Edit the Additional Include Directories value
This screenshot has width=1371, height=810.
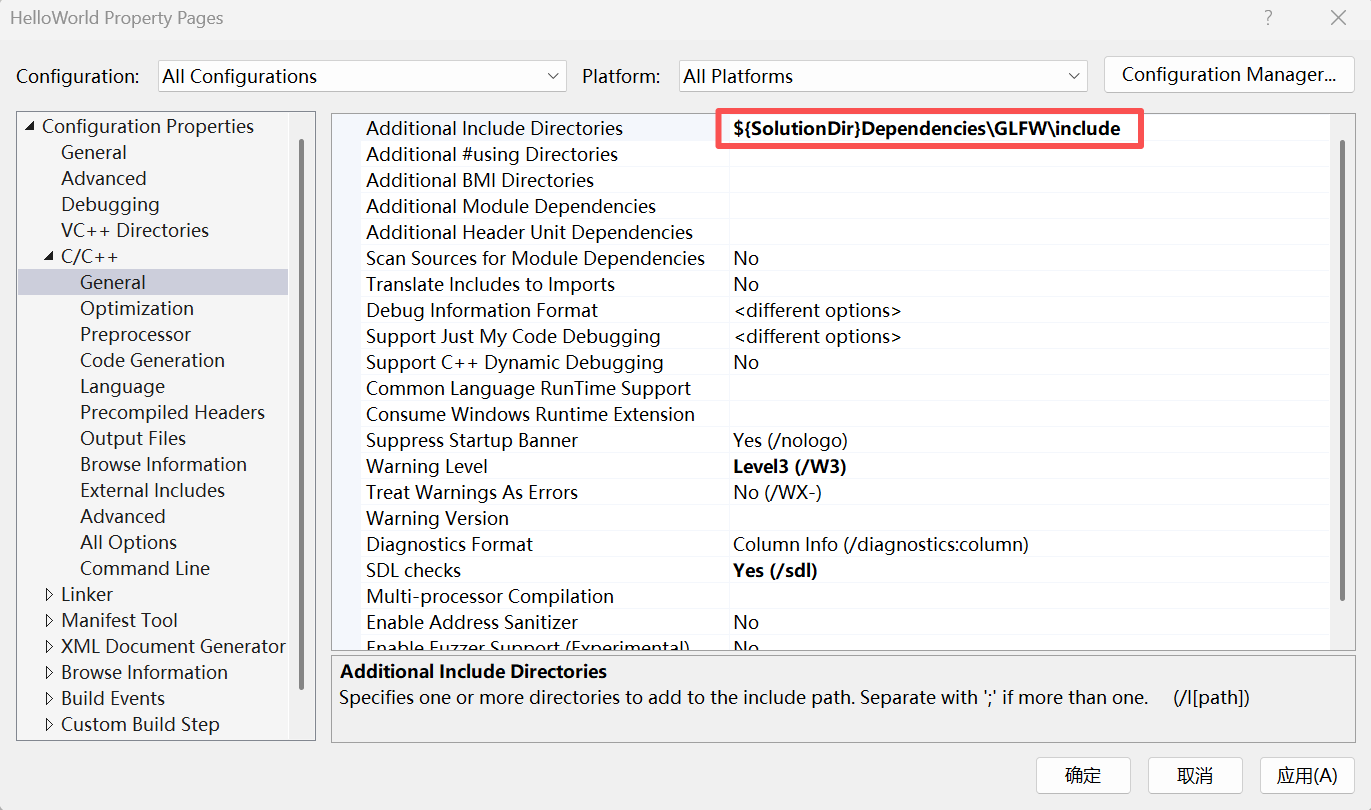point(928,129)
